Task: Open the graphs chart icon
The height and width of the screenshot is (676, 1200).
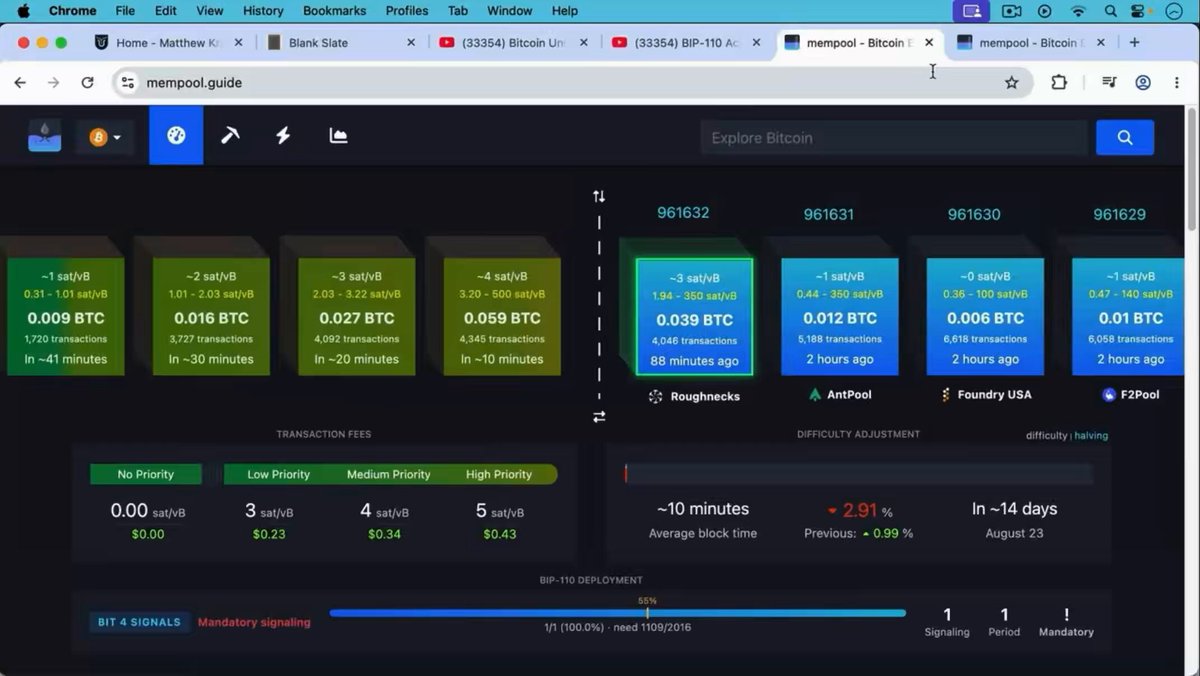Action: 338,136
